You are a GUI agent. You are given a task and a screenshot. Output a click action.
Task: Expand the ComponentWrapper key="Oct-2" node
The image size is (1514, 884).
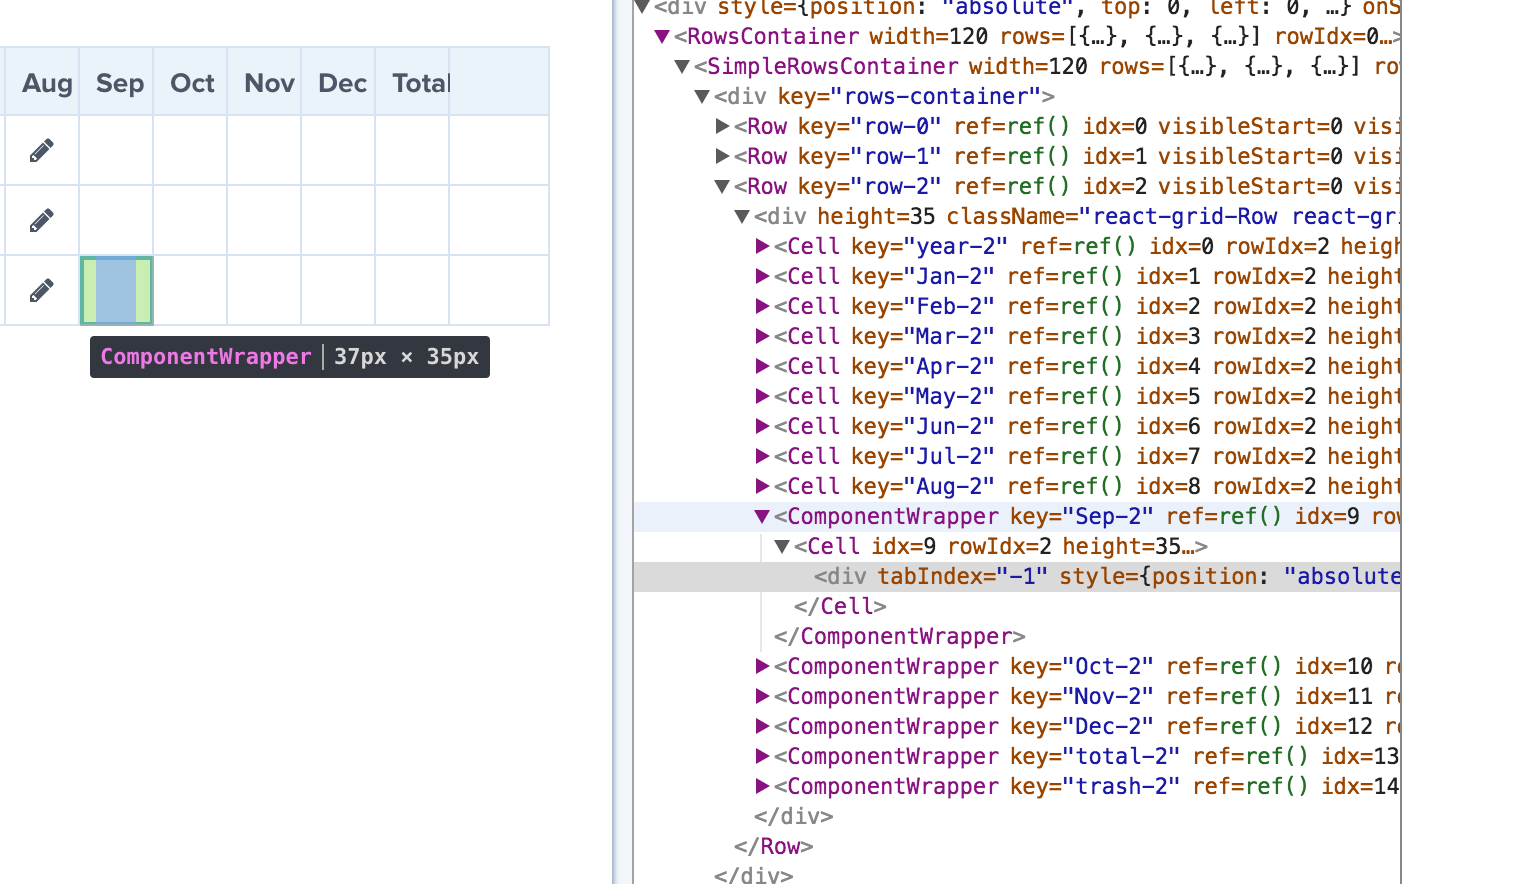tap(762, 666)
